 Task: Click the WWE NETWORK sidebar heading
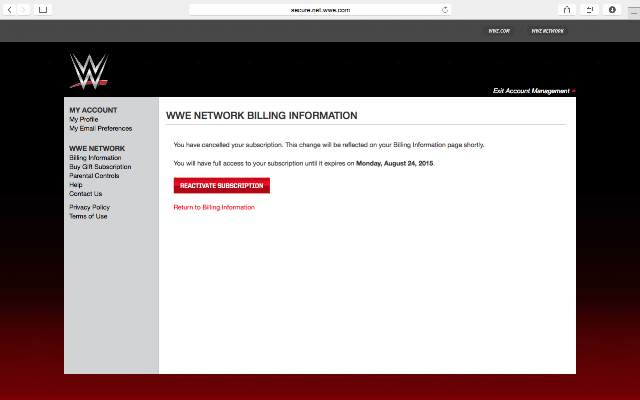tap(97, 149)
